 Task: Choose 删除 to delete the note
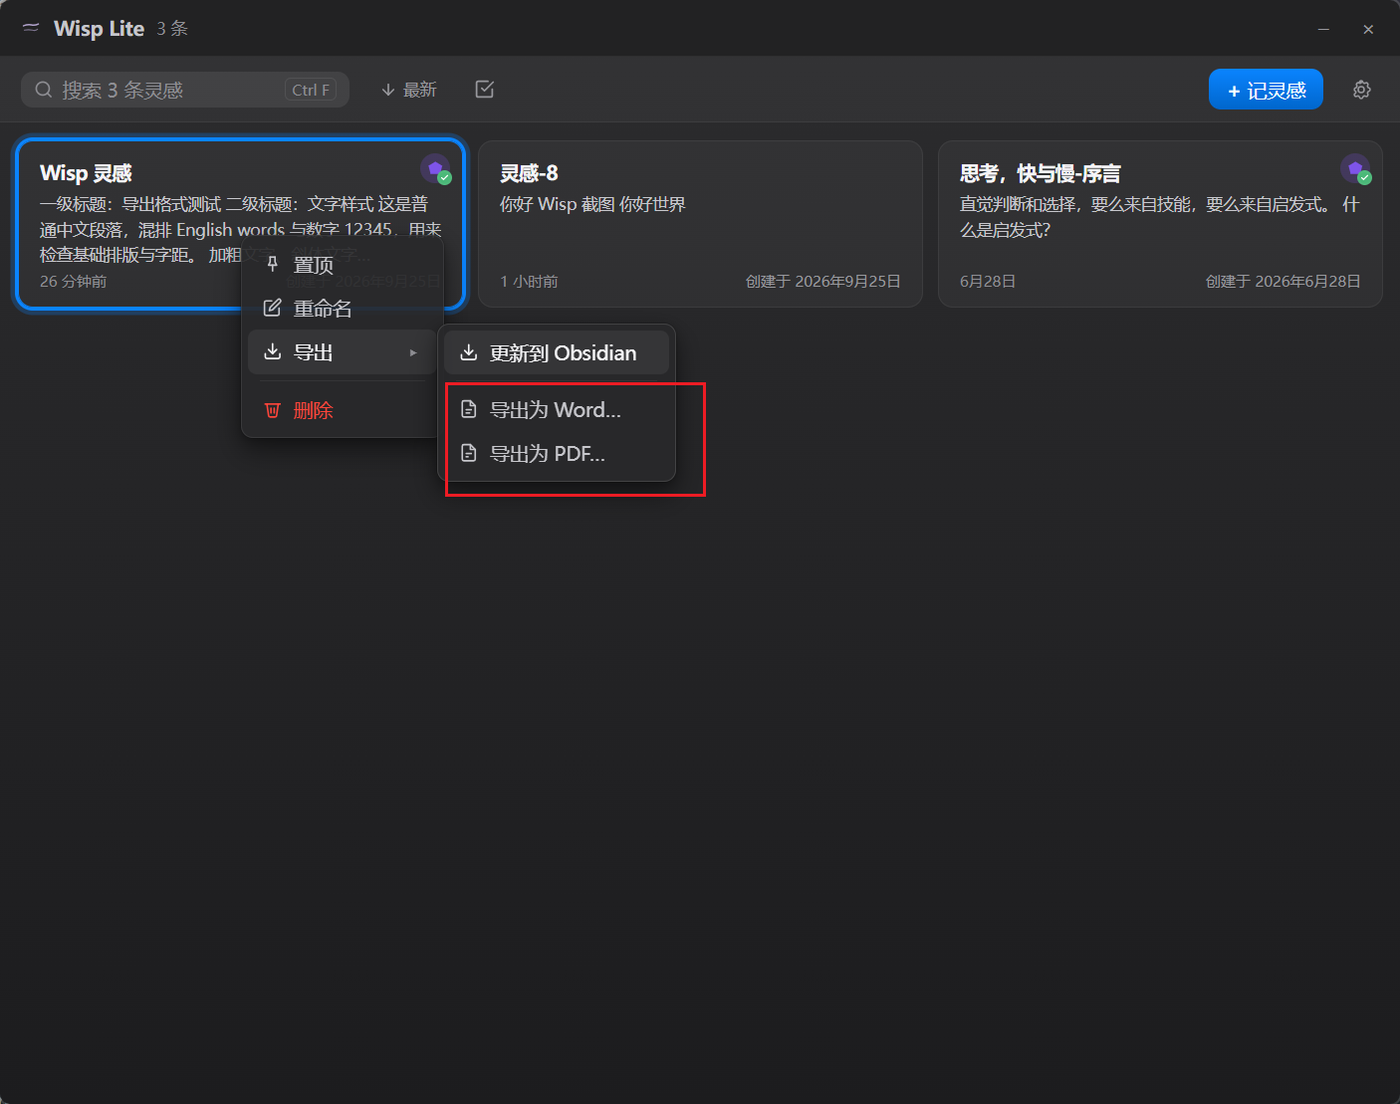341,410
